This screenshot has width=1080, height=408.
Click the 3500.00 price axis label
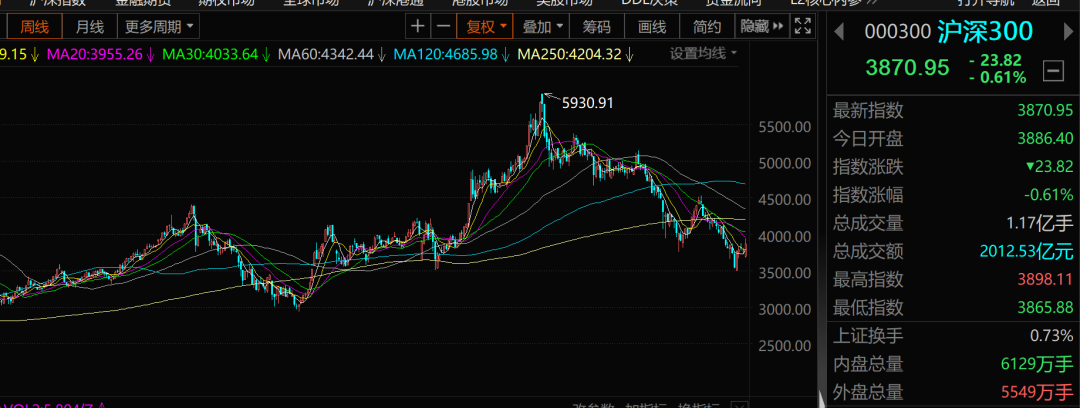[784, 273]
